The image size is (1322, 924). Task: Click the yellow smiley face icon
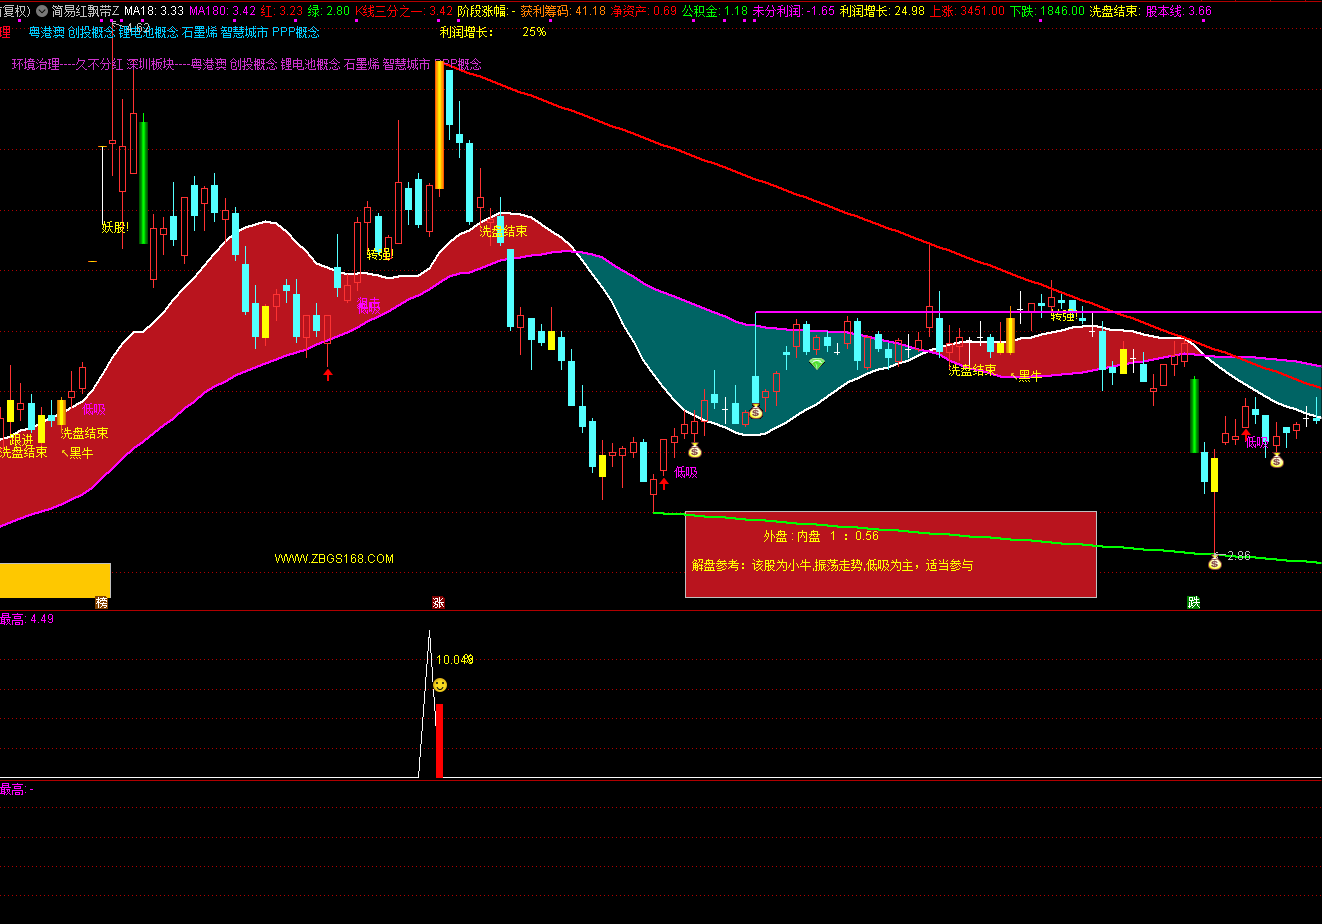pos(440,685)
